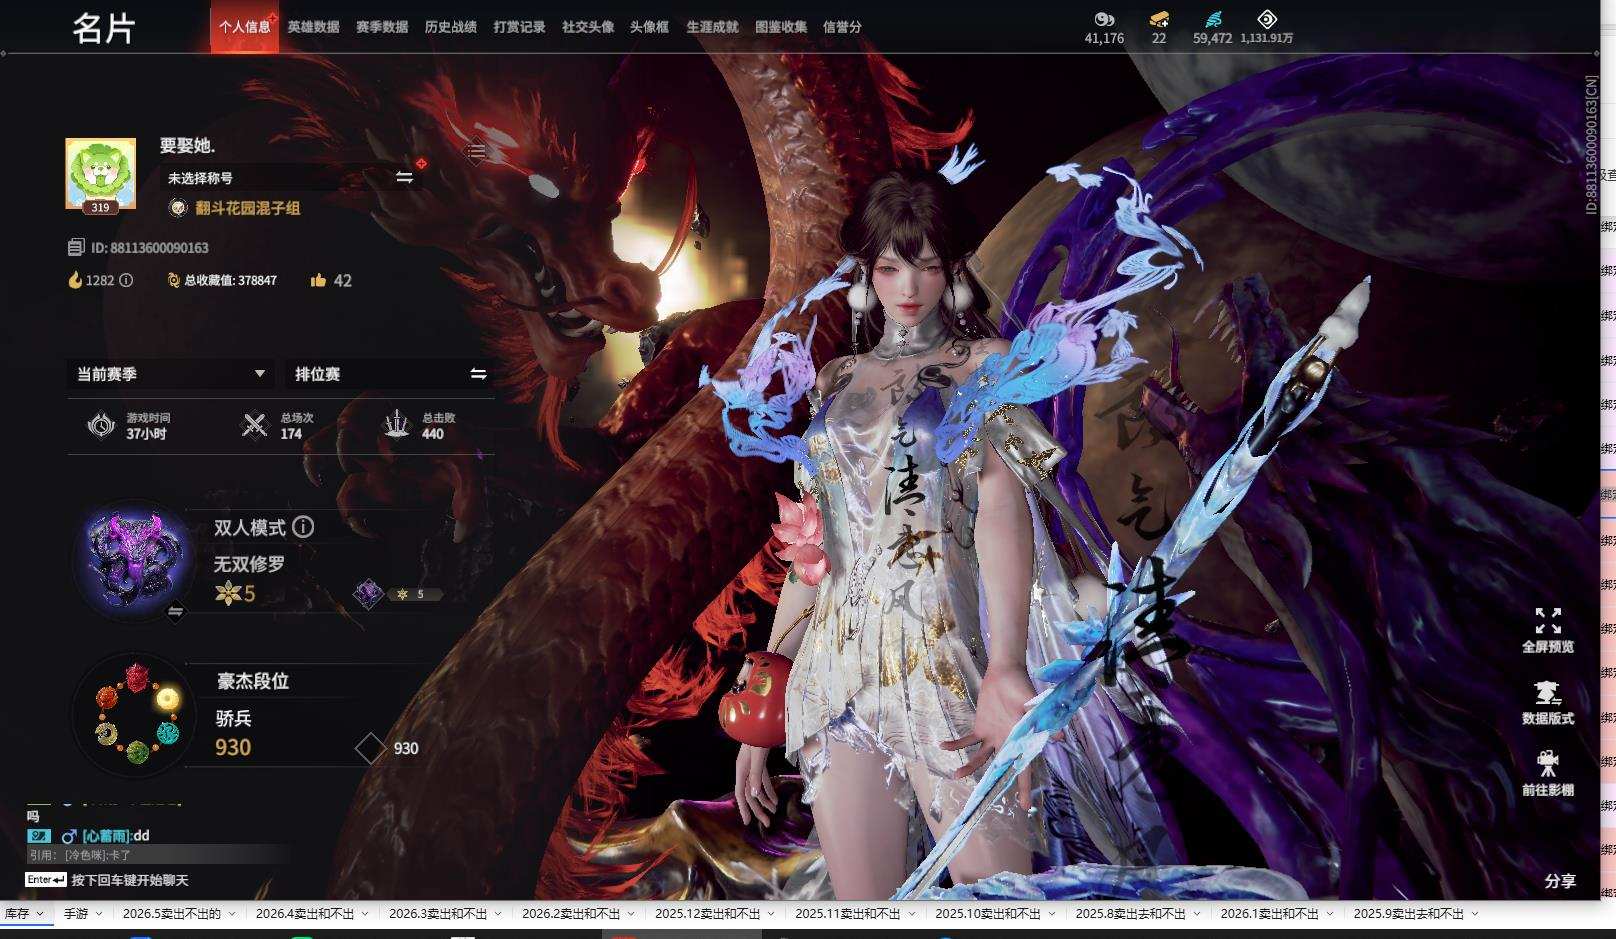Switch to 数据版式 layout
Screen dimensions: 1616x939
(1548, 702)
